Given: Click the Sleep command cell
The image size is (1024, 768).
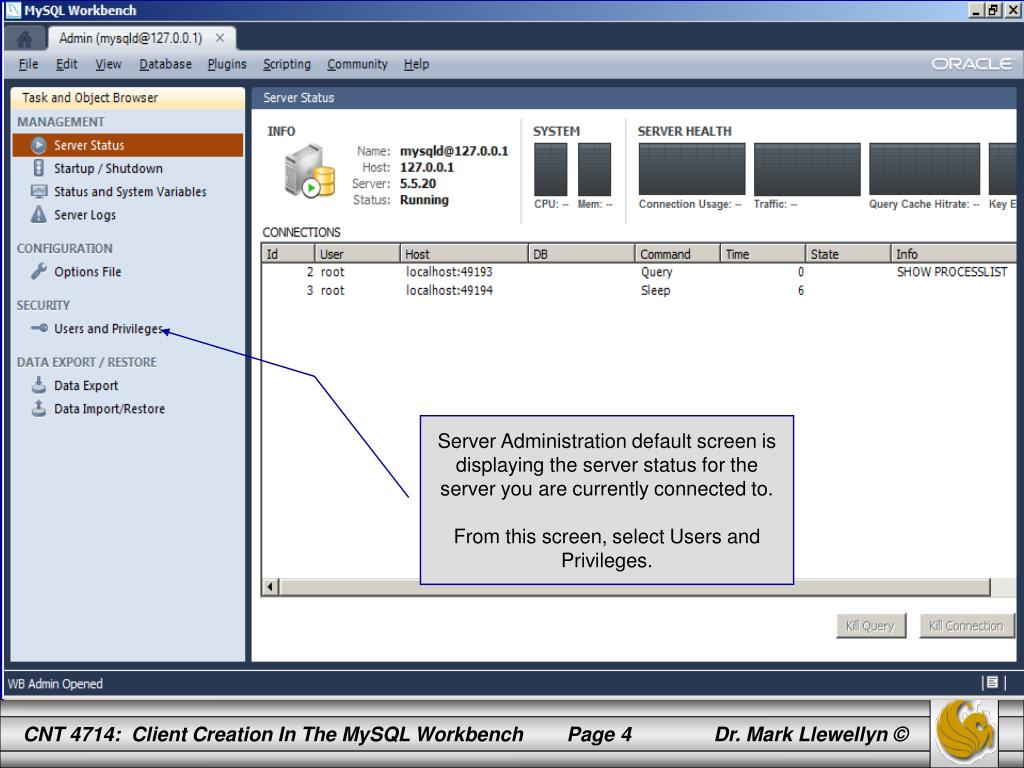Looking at the screenshot, I should [x=655, y=290].
